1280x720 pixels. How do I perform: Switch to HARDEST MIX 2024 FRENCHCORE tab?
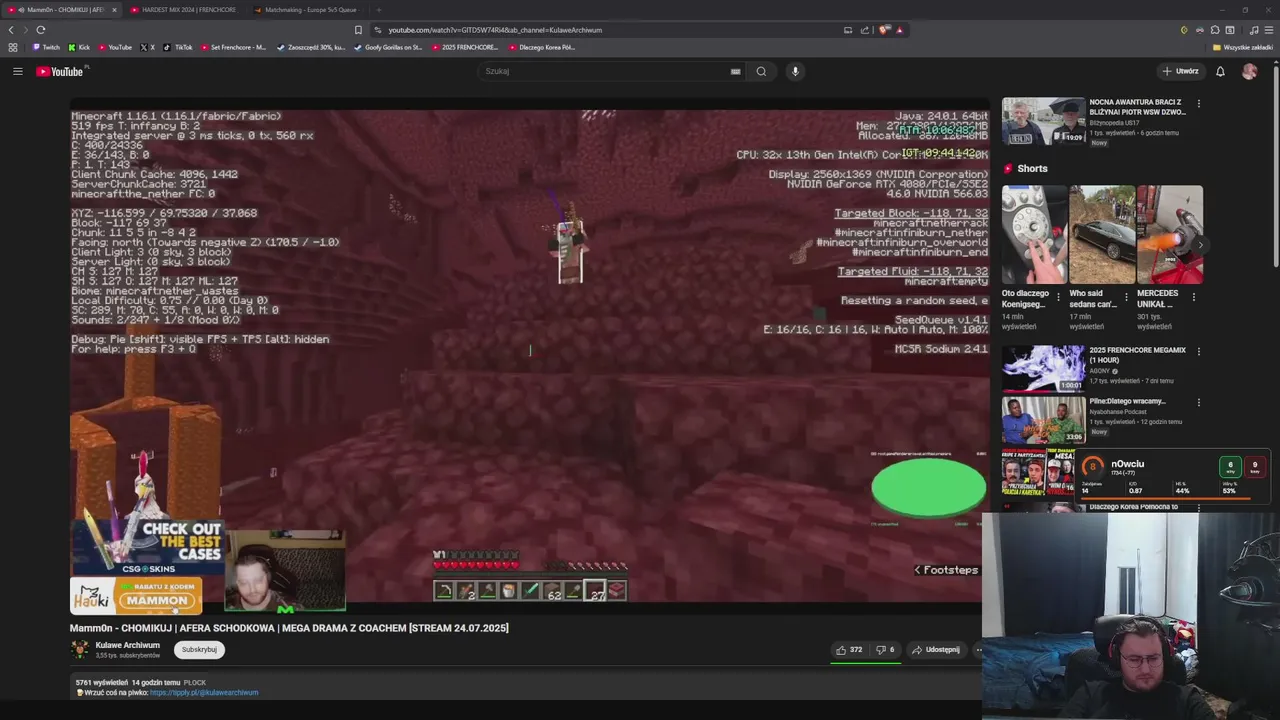click(184, 10)
